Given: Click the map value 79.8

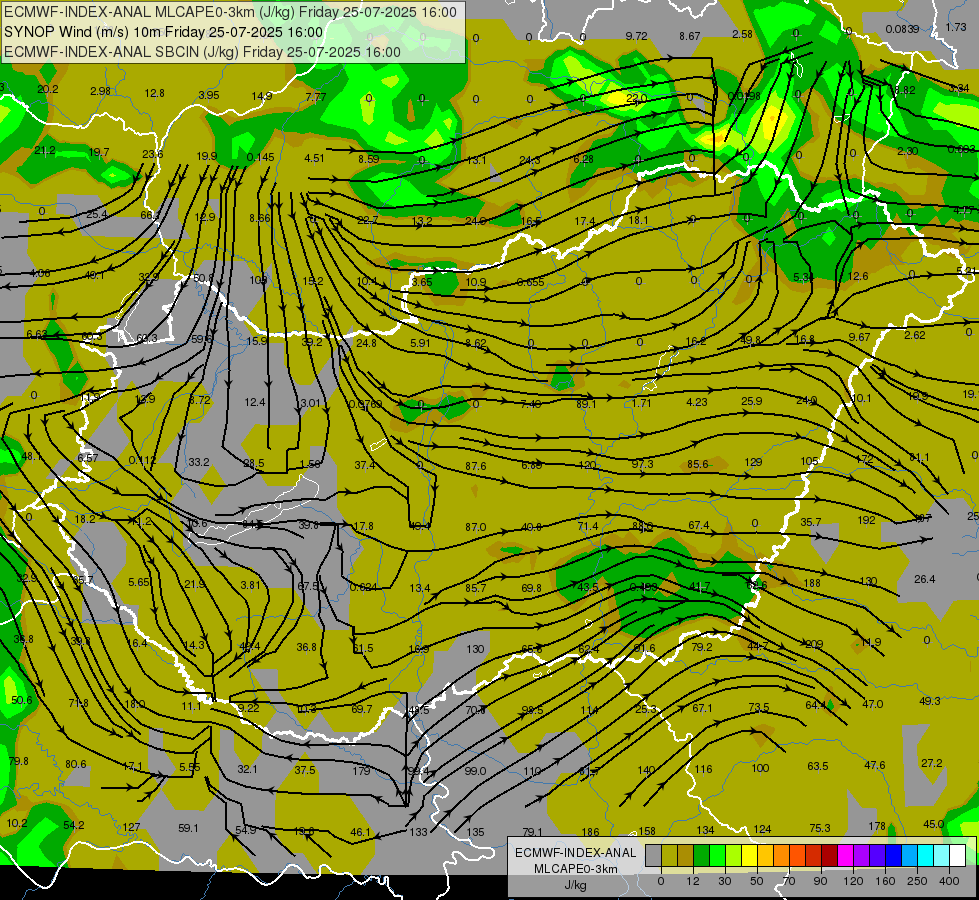Looking at the screenshot, I should click(x=19, y=761).
